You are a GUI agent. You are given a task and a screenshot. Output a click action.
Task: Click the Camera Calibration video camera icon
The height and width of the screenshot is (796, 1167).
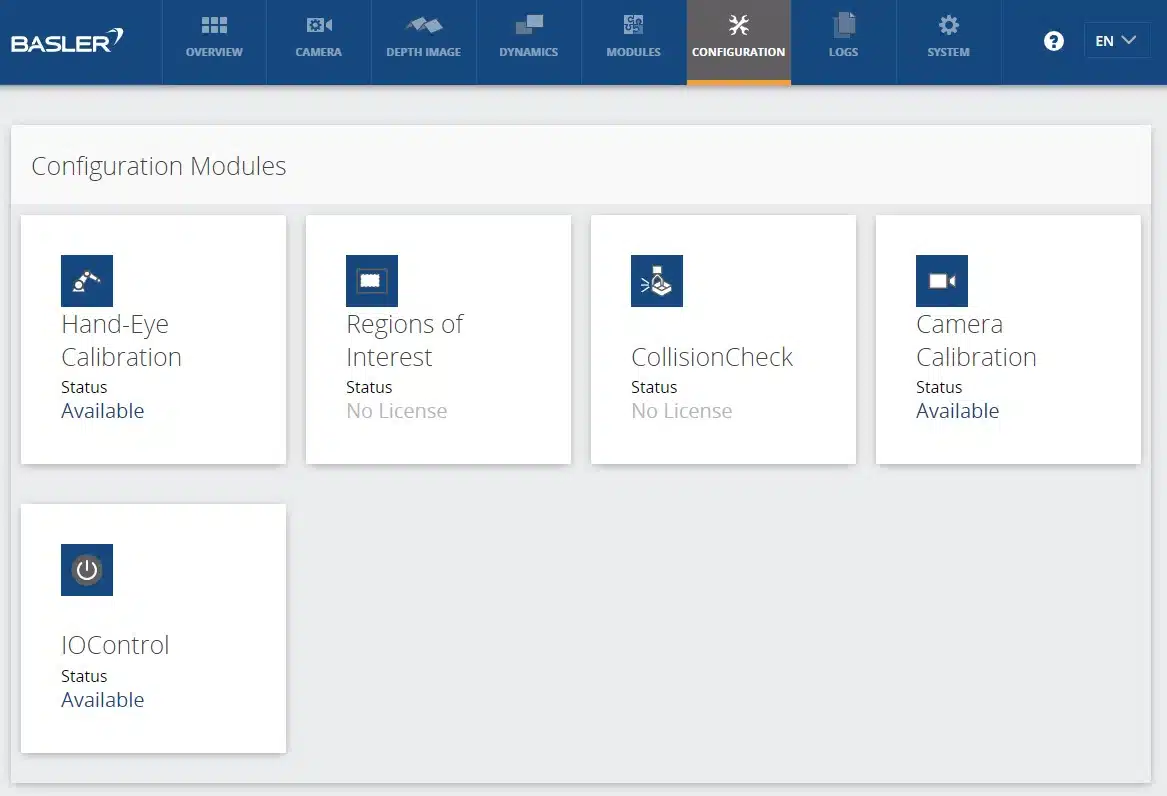pos(942,281)
